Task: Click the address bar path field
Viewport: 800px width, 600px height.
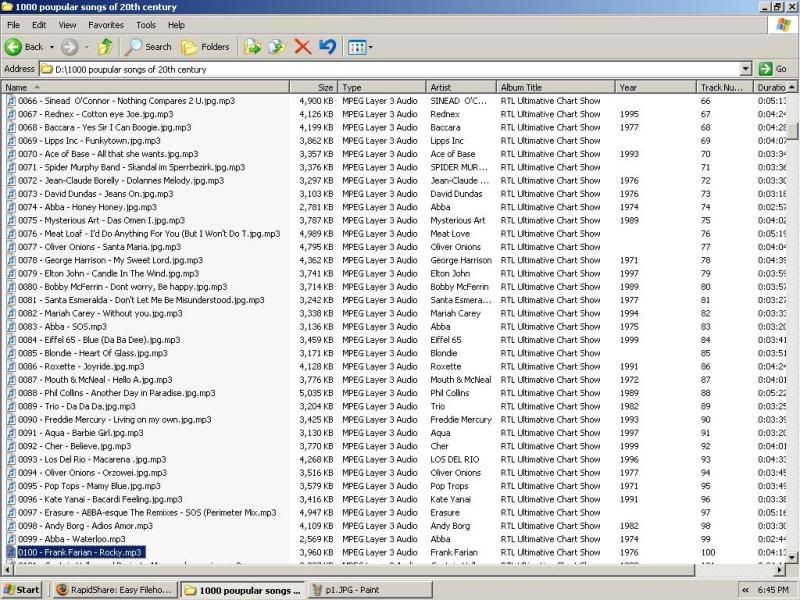Action: tap(390, 69)
